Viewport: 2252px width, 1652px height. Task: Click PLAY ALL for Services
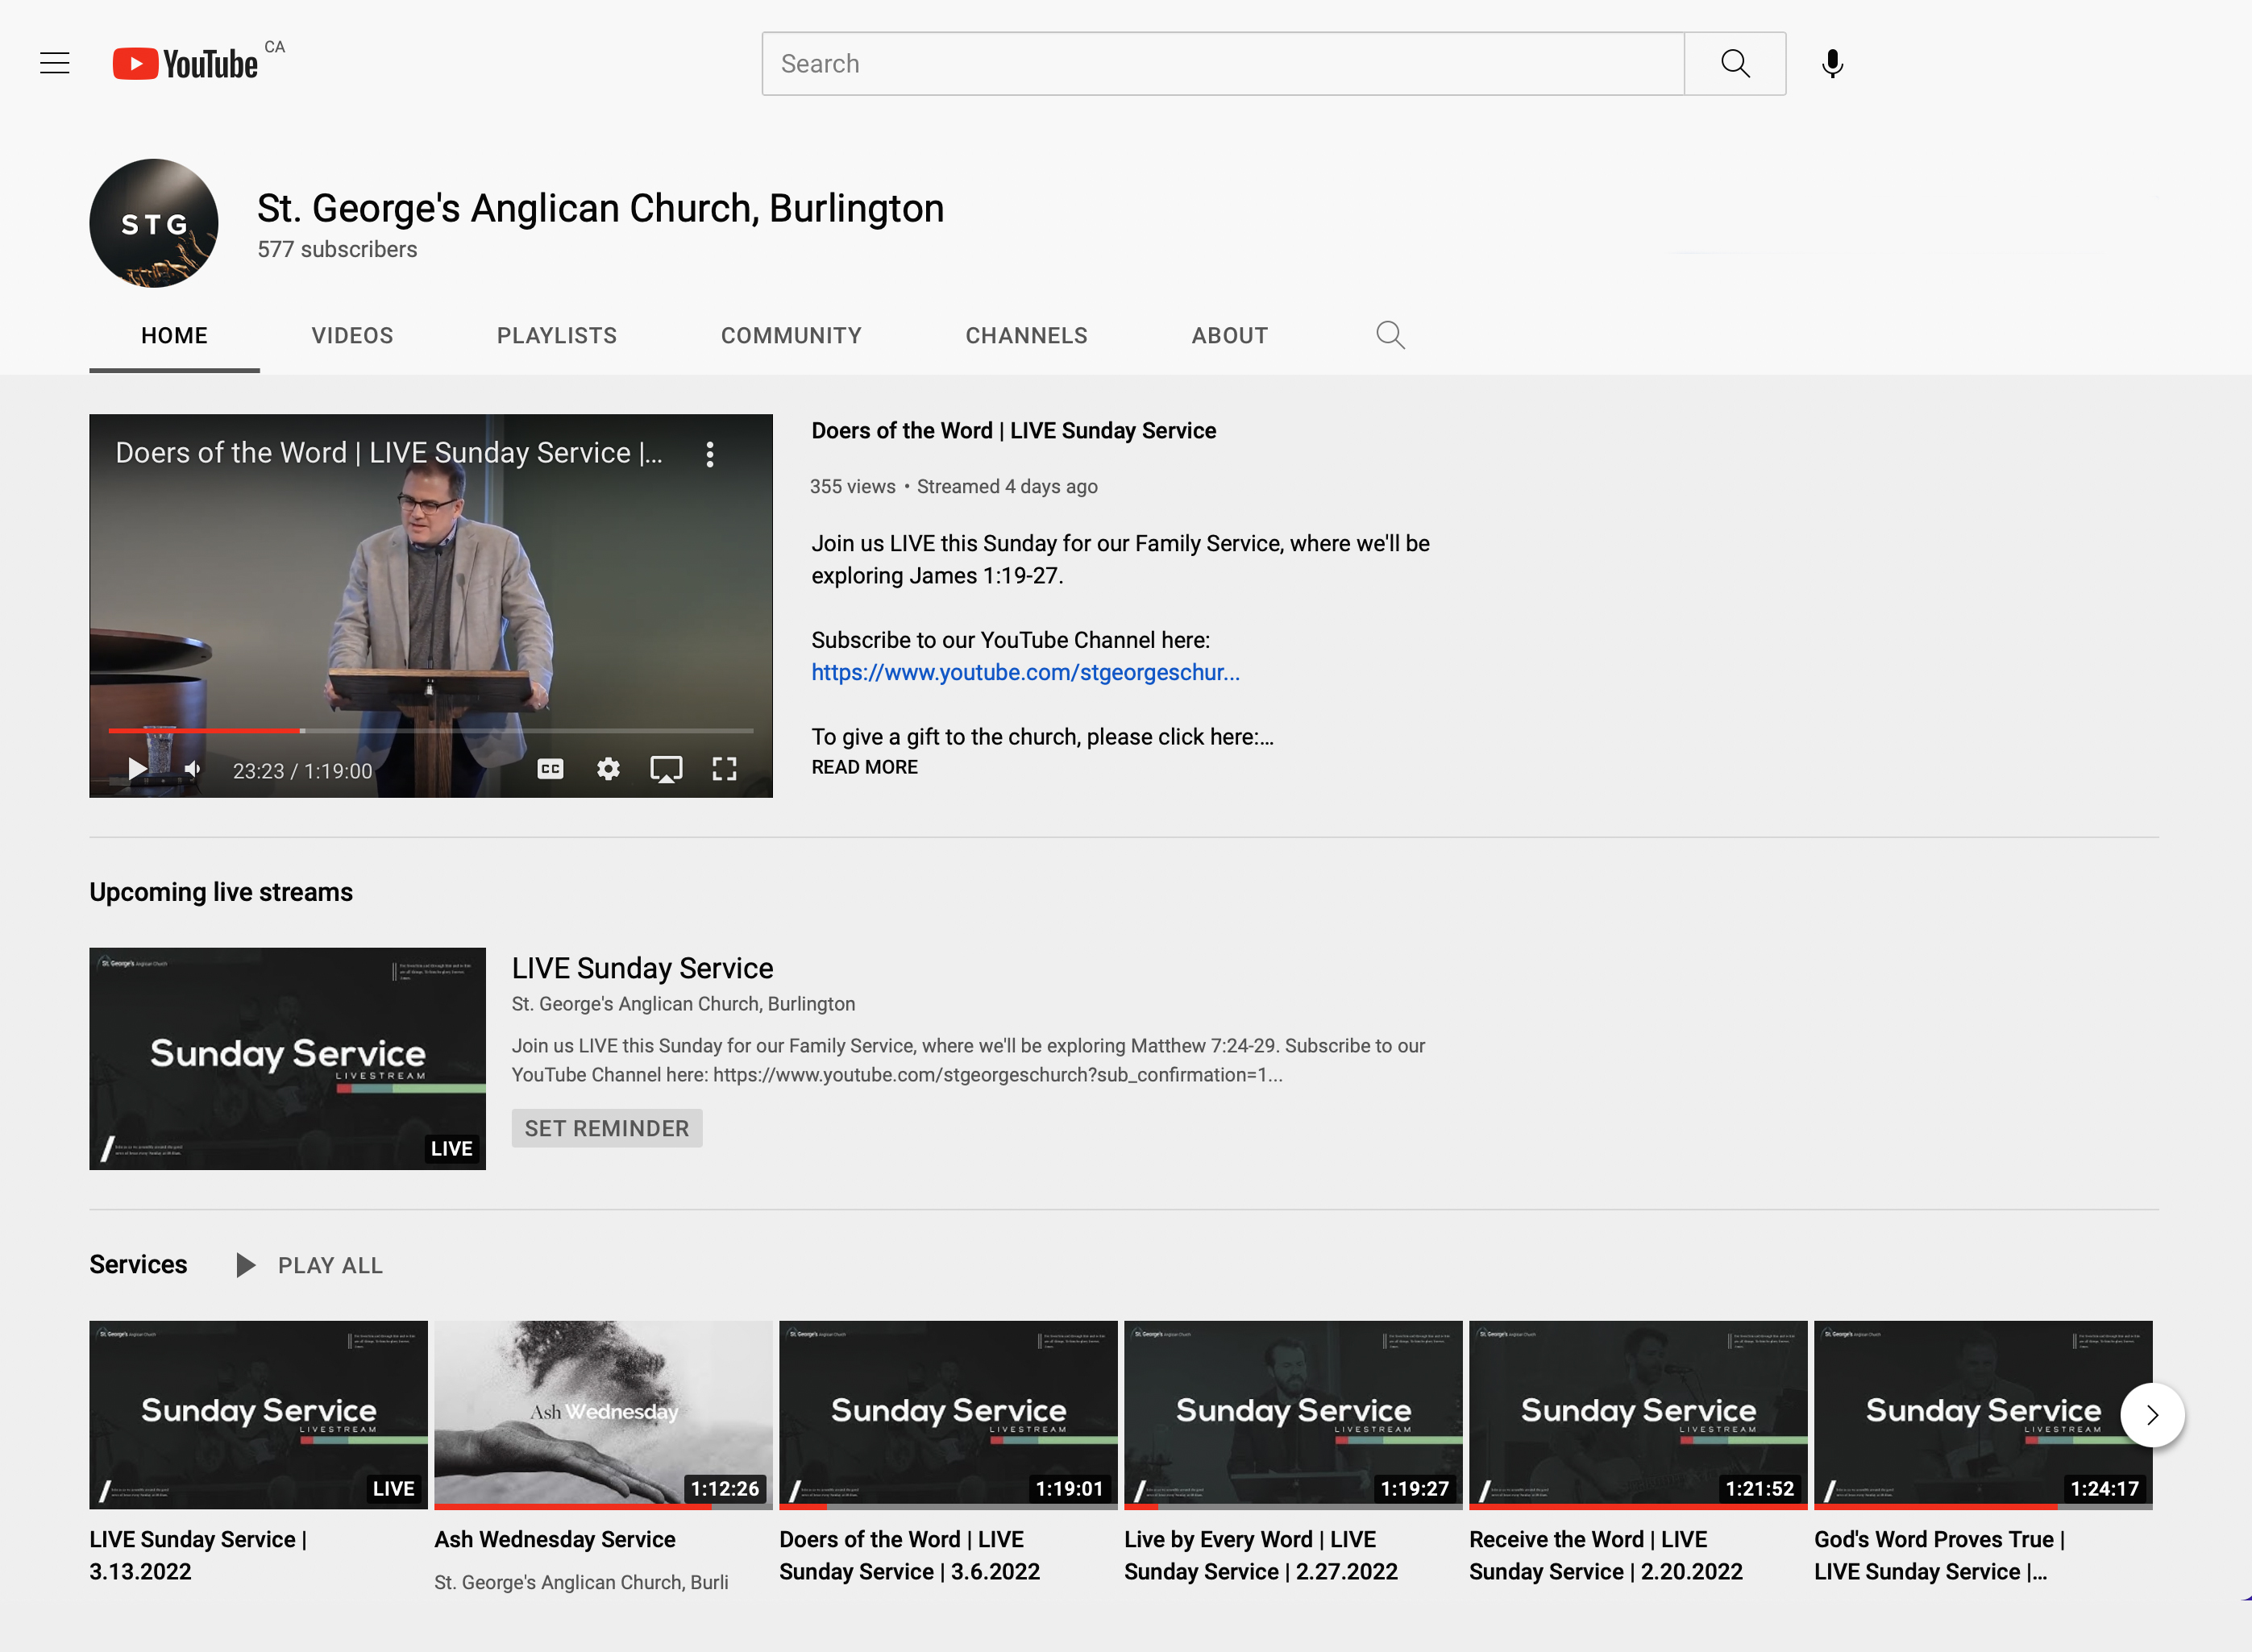tap(330, 1266)
